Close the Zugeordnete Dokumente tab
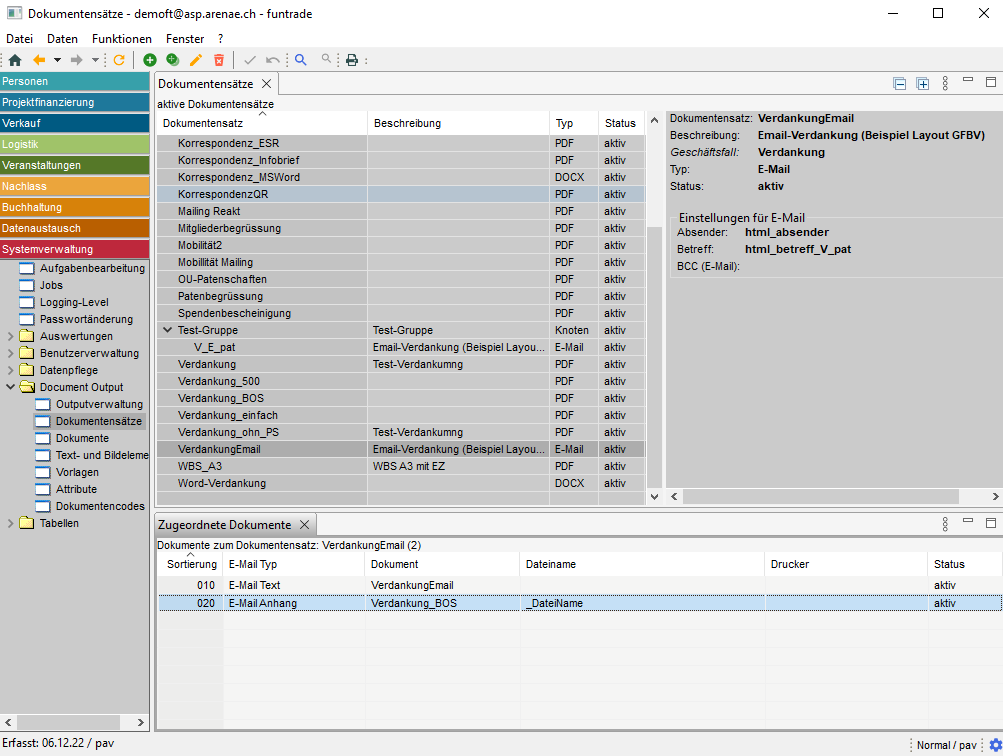1003x756 pixels. point(305,525)
